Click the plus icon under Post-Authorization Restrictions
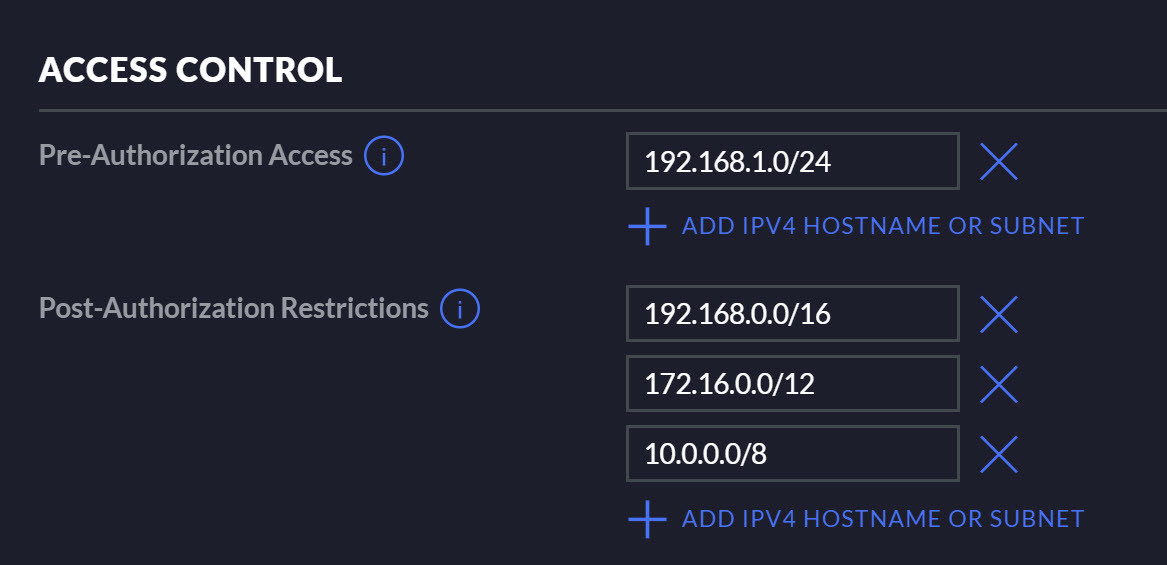Screen dimensions: 1167x565 (x=647, y=519)
